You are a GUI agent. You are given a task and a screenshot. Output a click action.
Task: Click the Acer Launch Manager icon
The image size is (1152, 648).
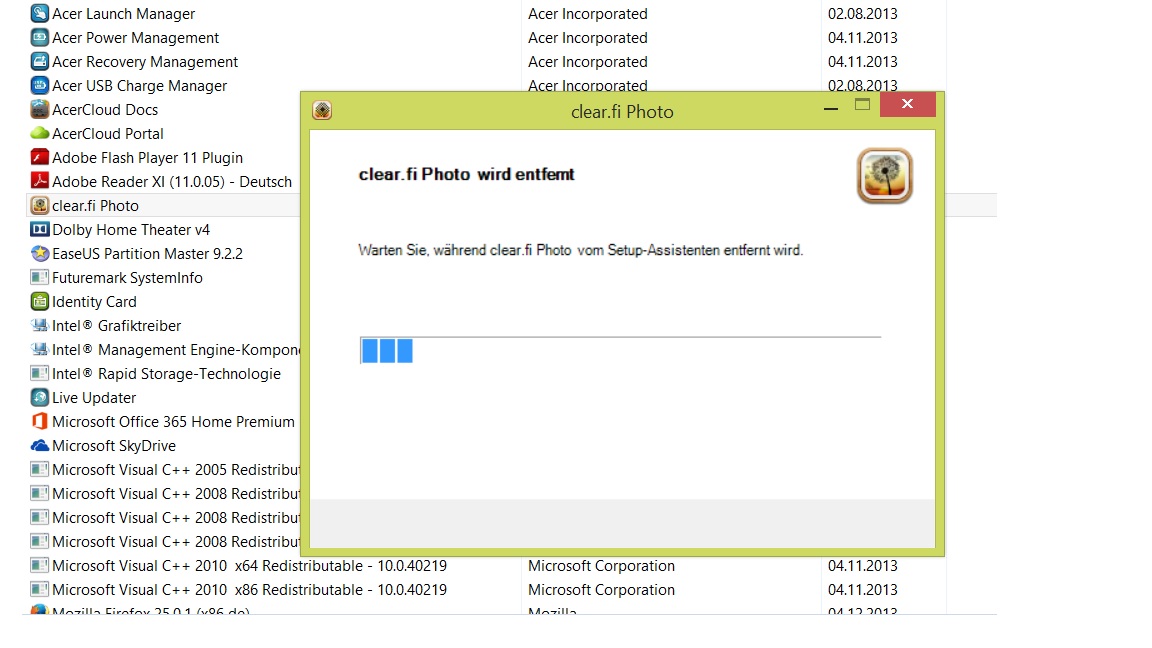40,13
